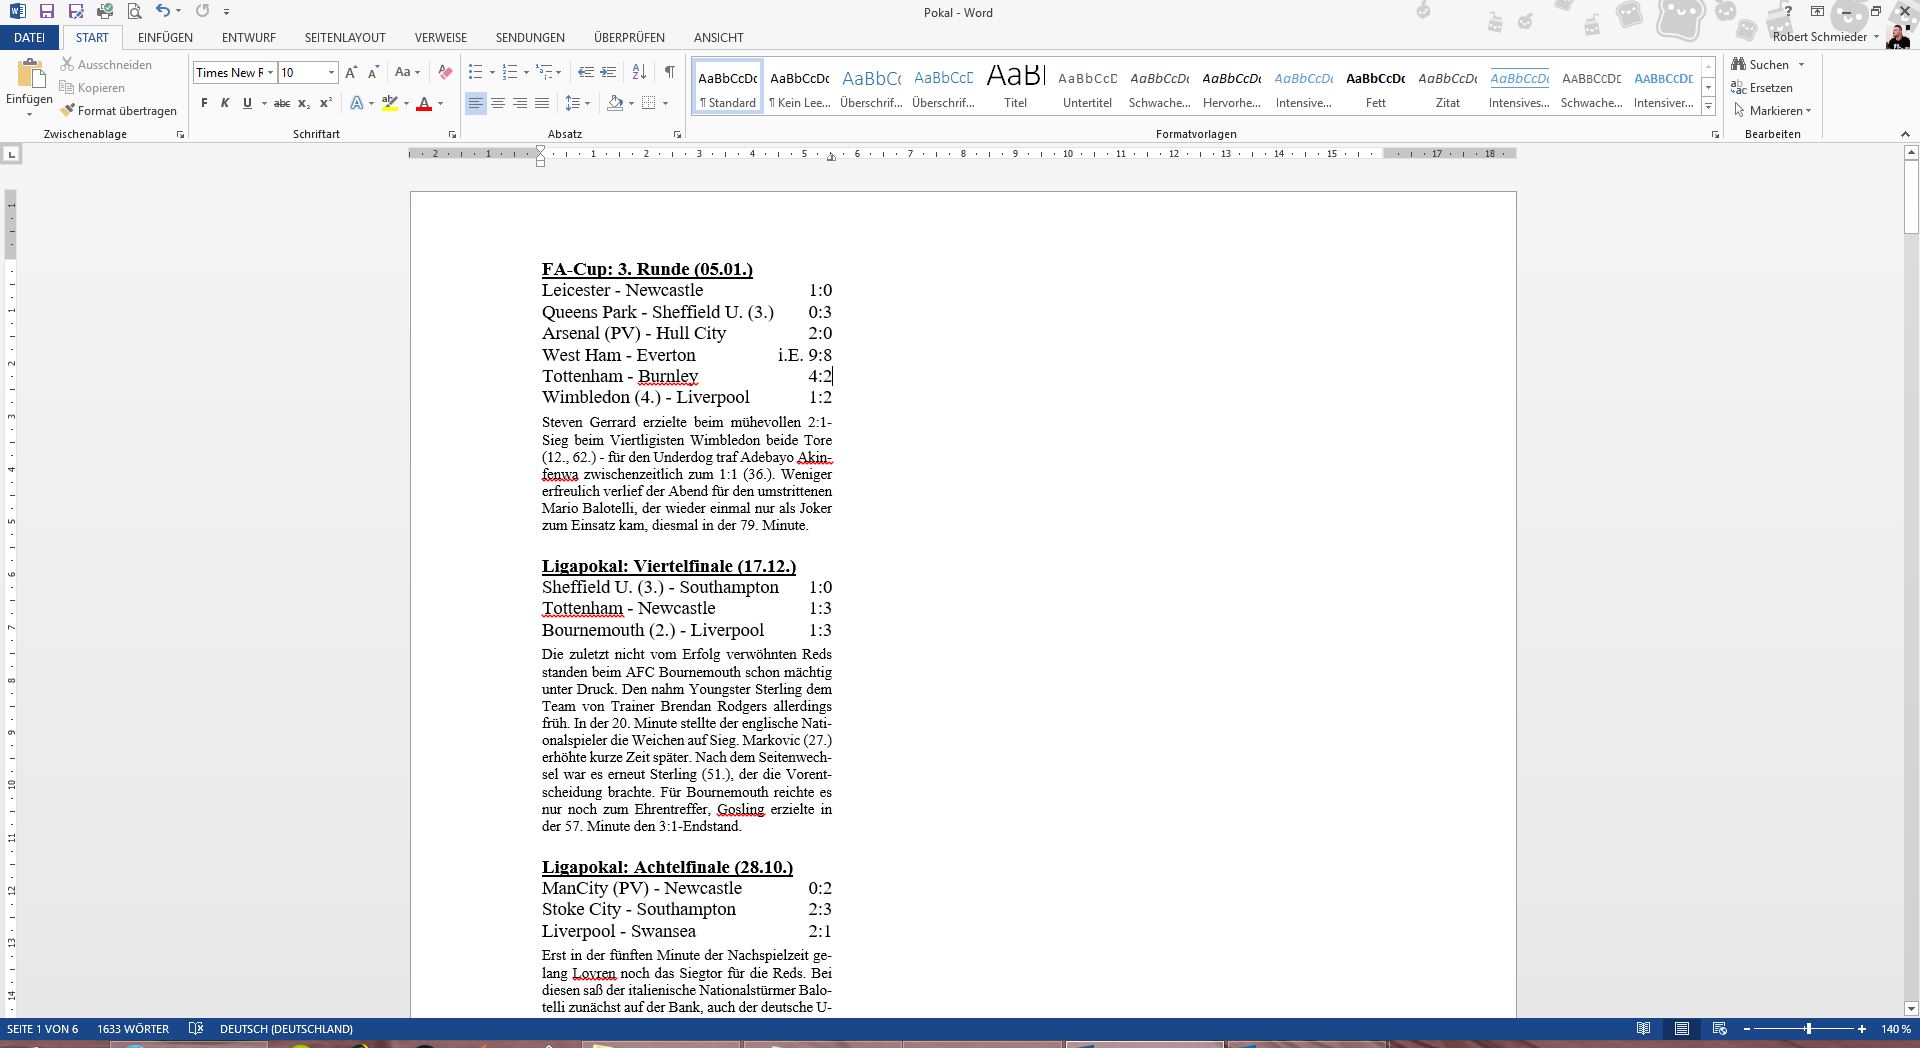Click the Suchen find button
The height and width of the screenshot is (1048, 1920).
pyautogui.click(x=1768, y=64)
